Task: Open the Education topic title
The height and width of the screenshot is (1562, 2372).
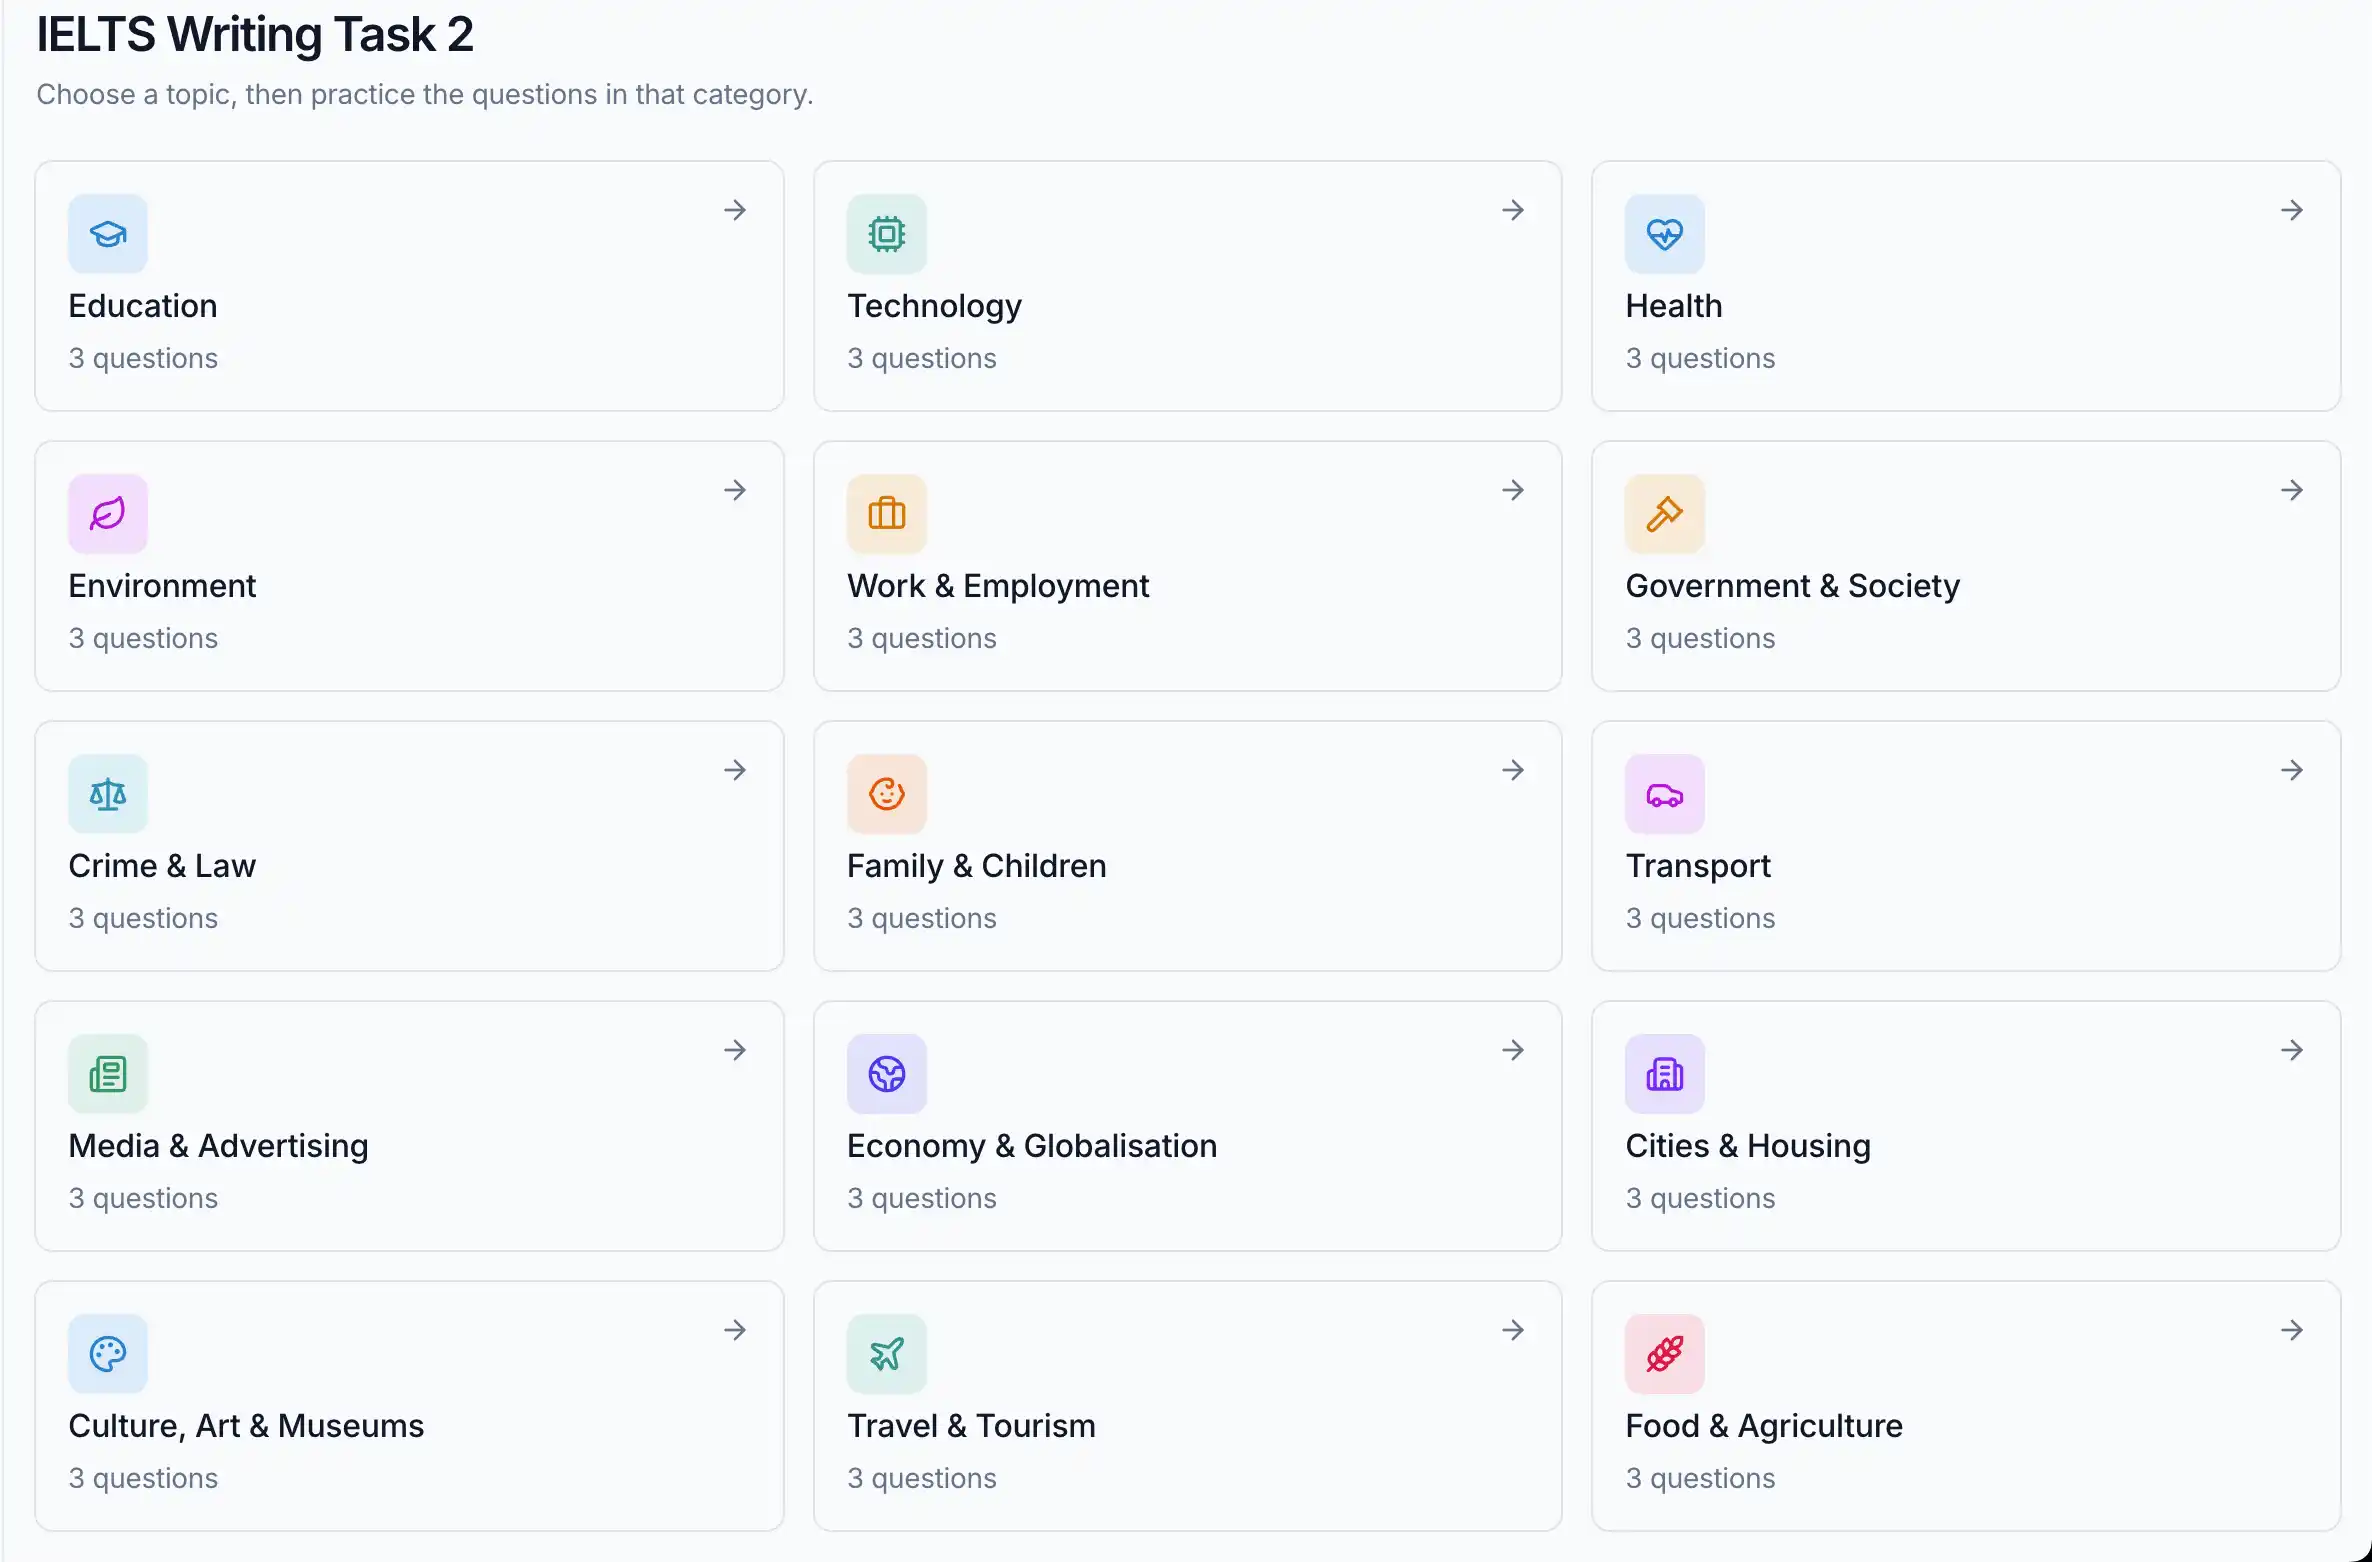Action: tap(143, 306)
